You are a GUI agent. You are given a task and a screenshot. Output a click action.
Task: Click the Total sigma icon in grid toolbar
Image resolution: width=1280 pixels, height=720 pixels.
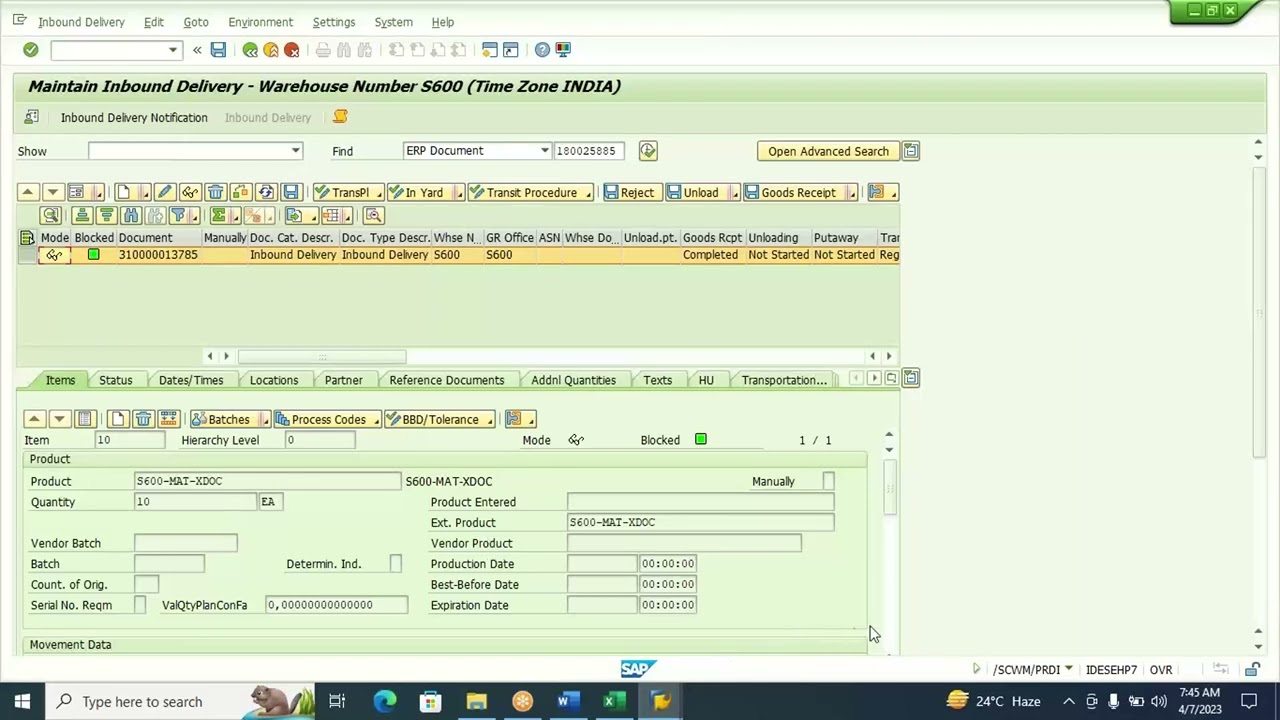coord(218,215)
